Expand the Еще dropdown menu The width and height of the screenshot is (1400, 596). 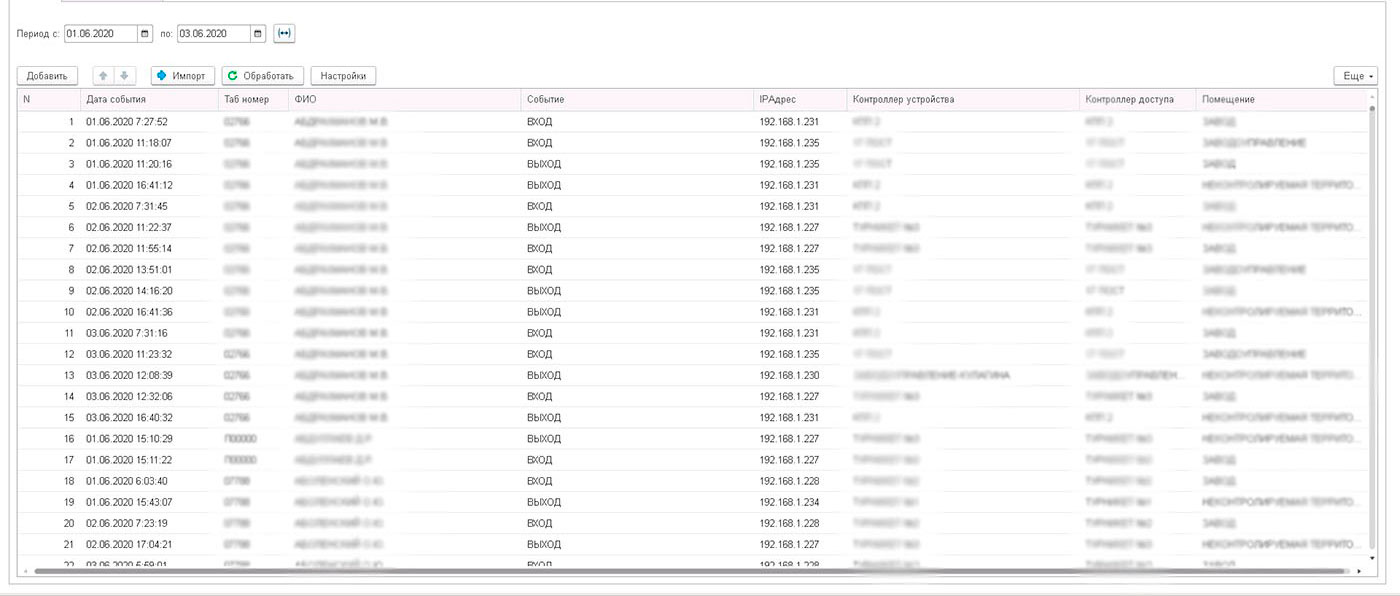(x=1355, y=76)
